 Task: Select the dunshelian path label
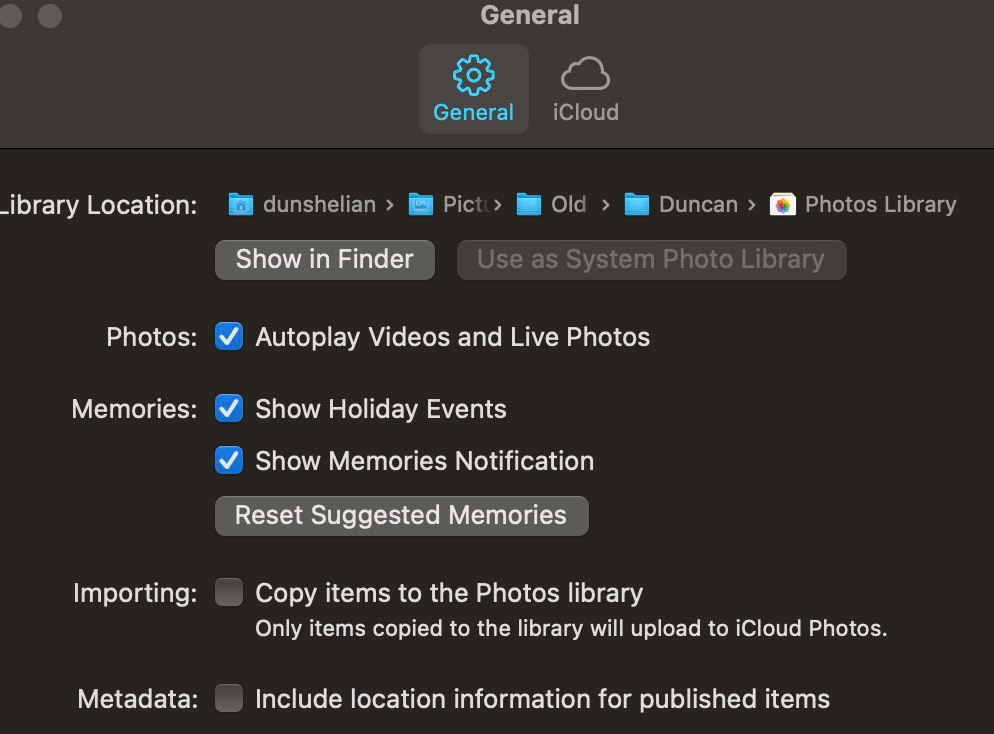point(320,205)
